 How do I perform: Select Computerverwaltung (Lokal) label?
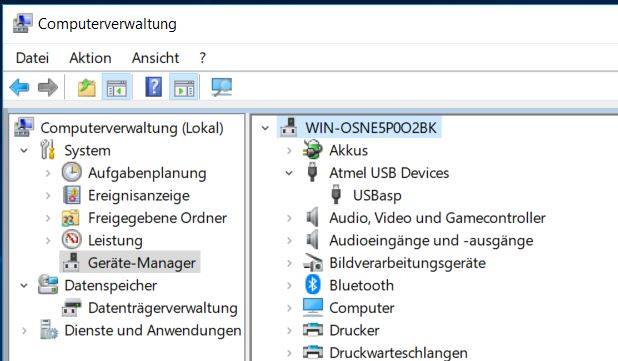click(132, 128)
